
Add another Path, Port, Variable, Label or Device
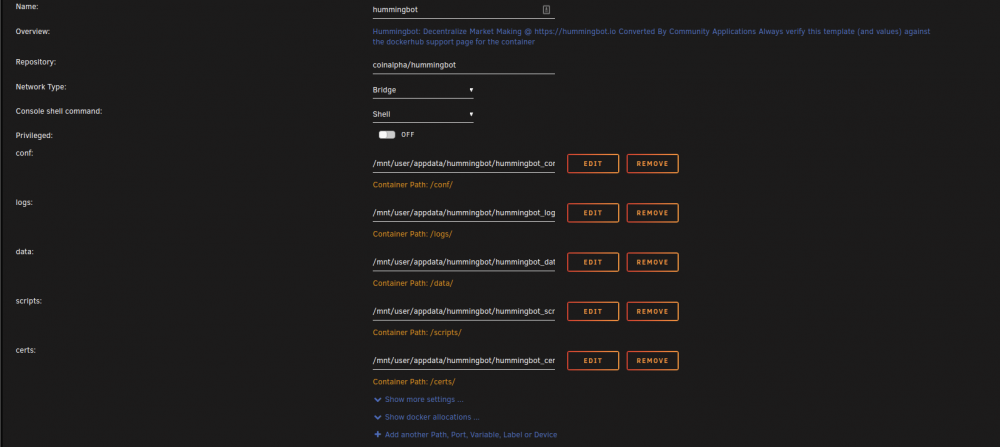471,435
